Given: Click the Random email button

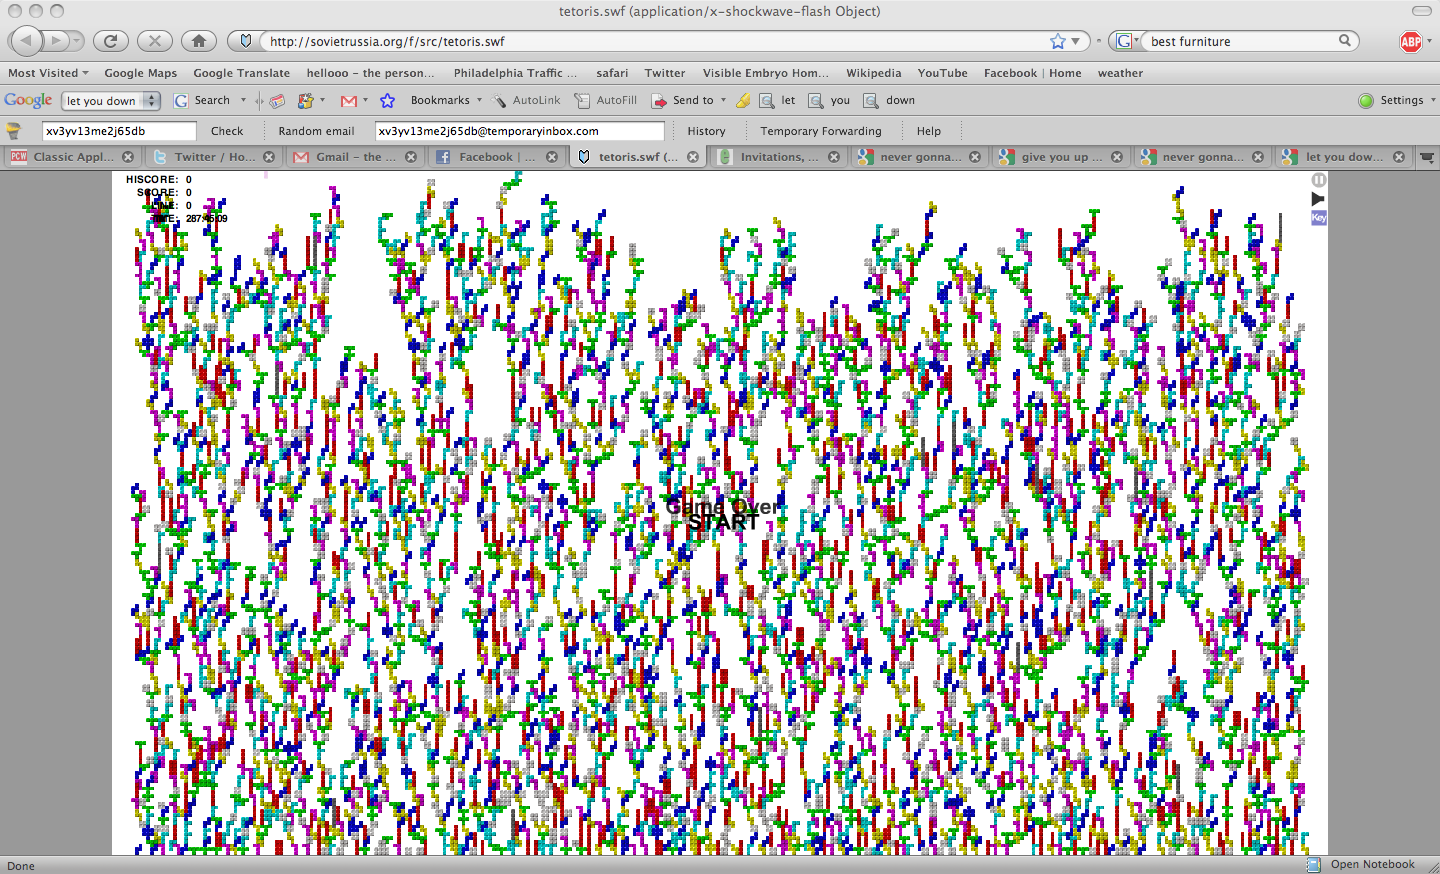Looking at the screenshot, I should [316, 131].
